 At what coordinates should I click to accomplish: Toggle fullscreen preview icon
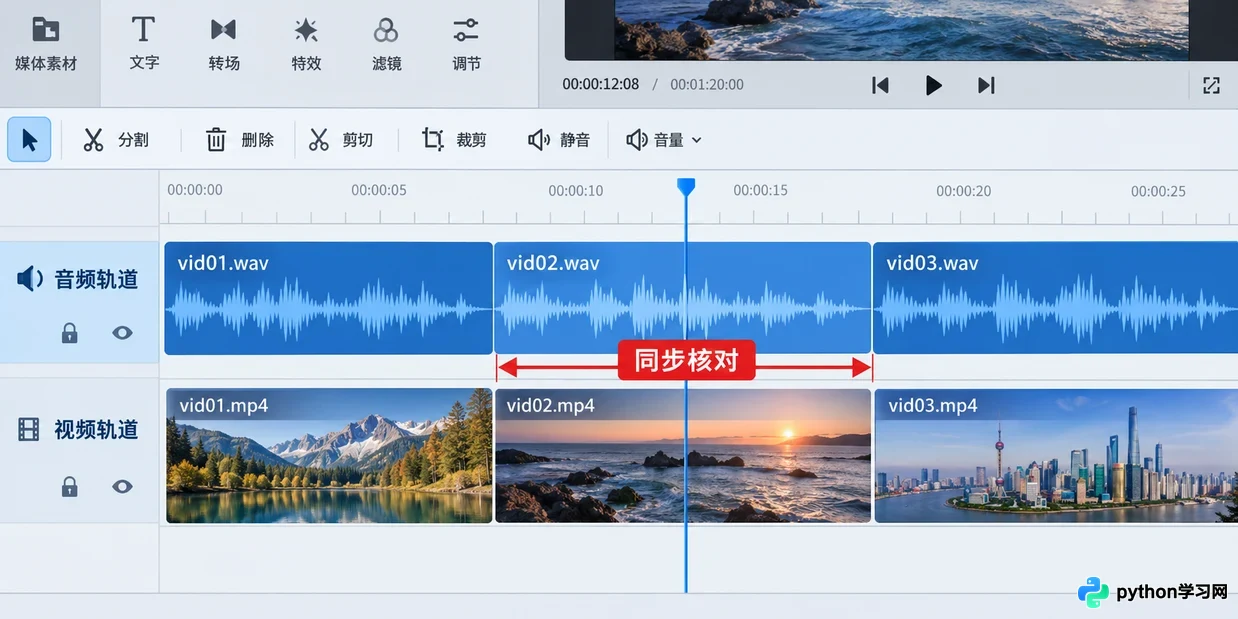click(1211, 85)
